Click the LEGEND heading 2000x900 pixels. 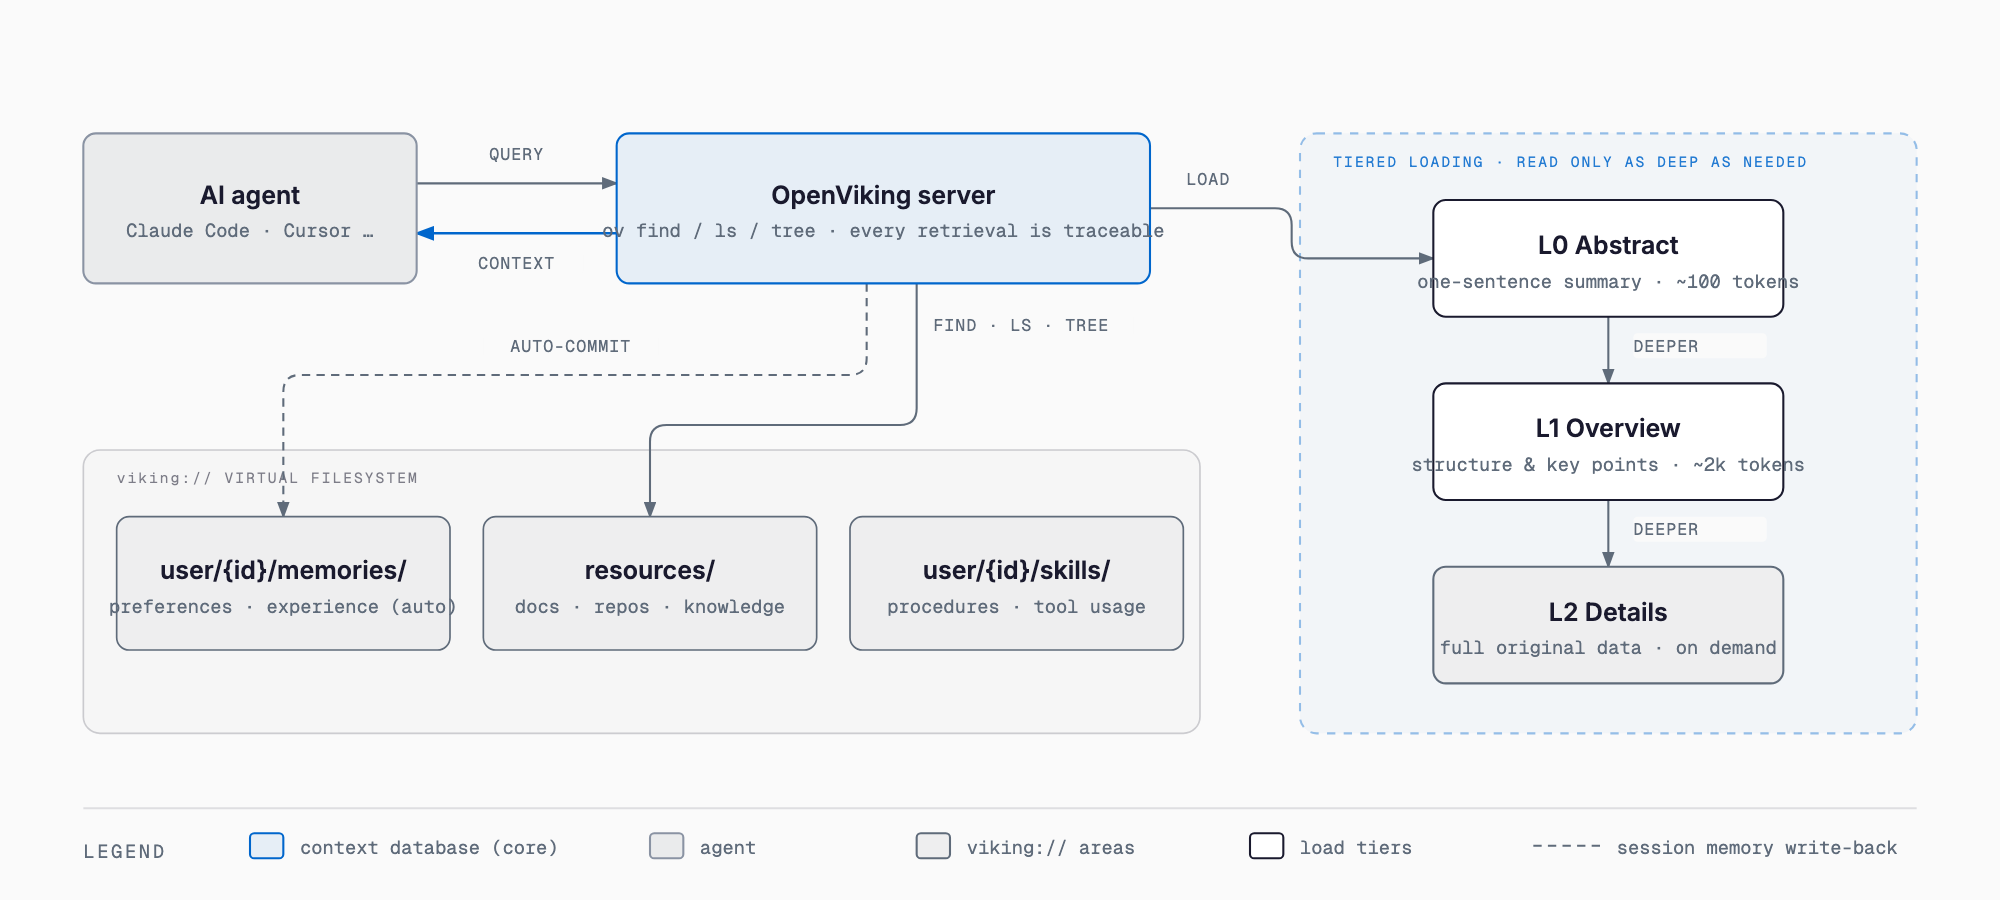click(124, 851)
